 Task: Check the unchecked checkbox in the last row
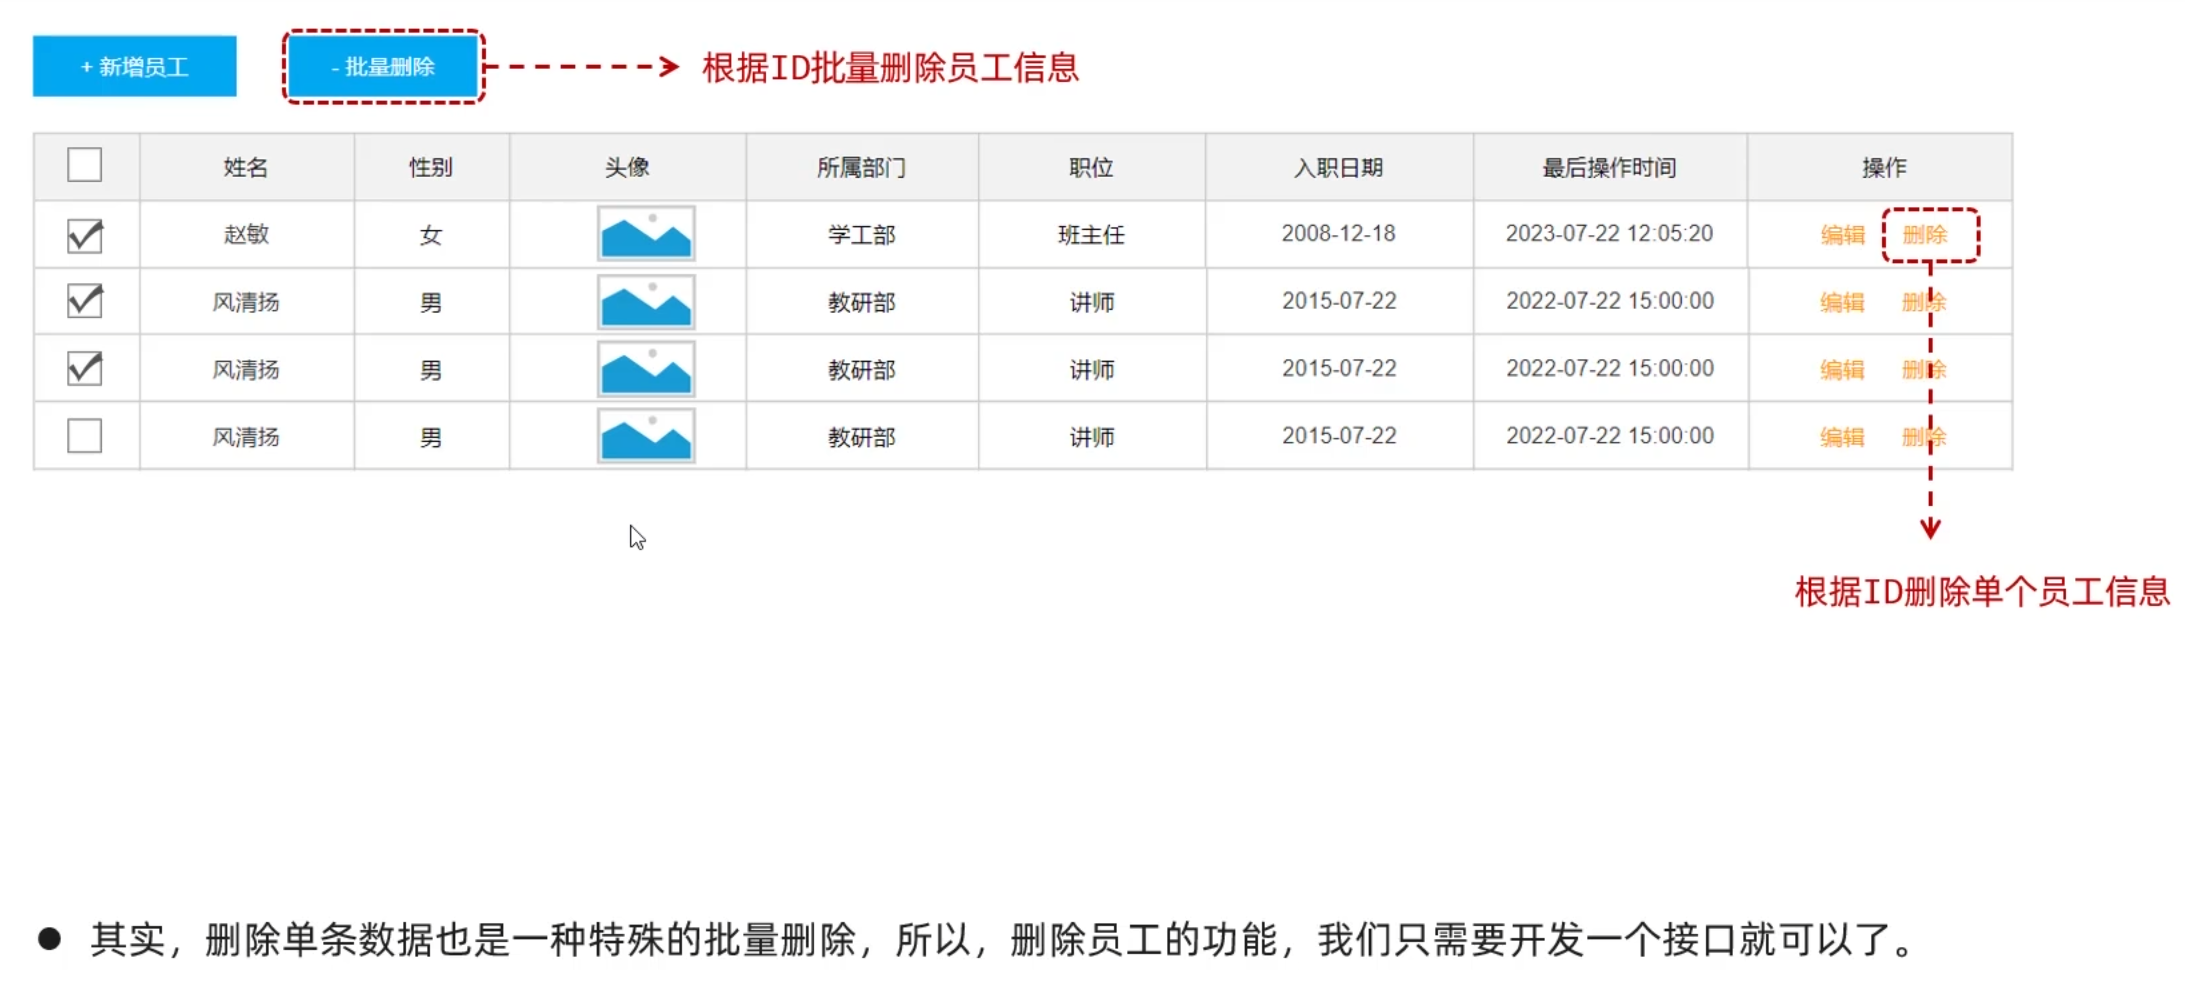tap(85, 436)
